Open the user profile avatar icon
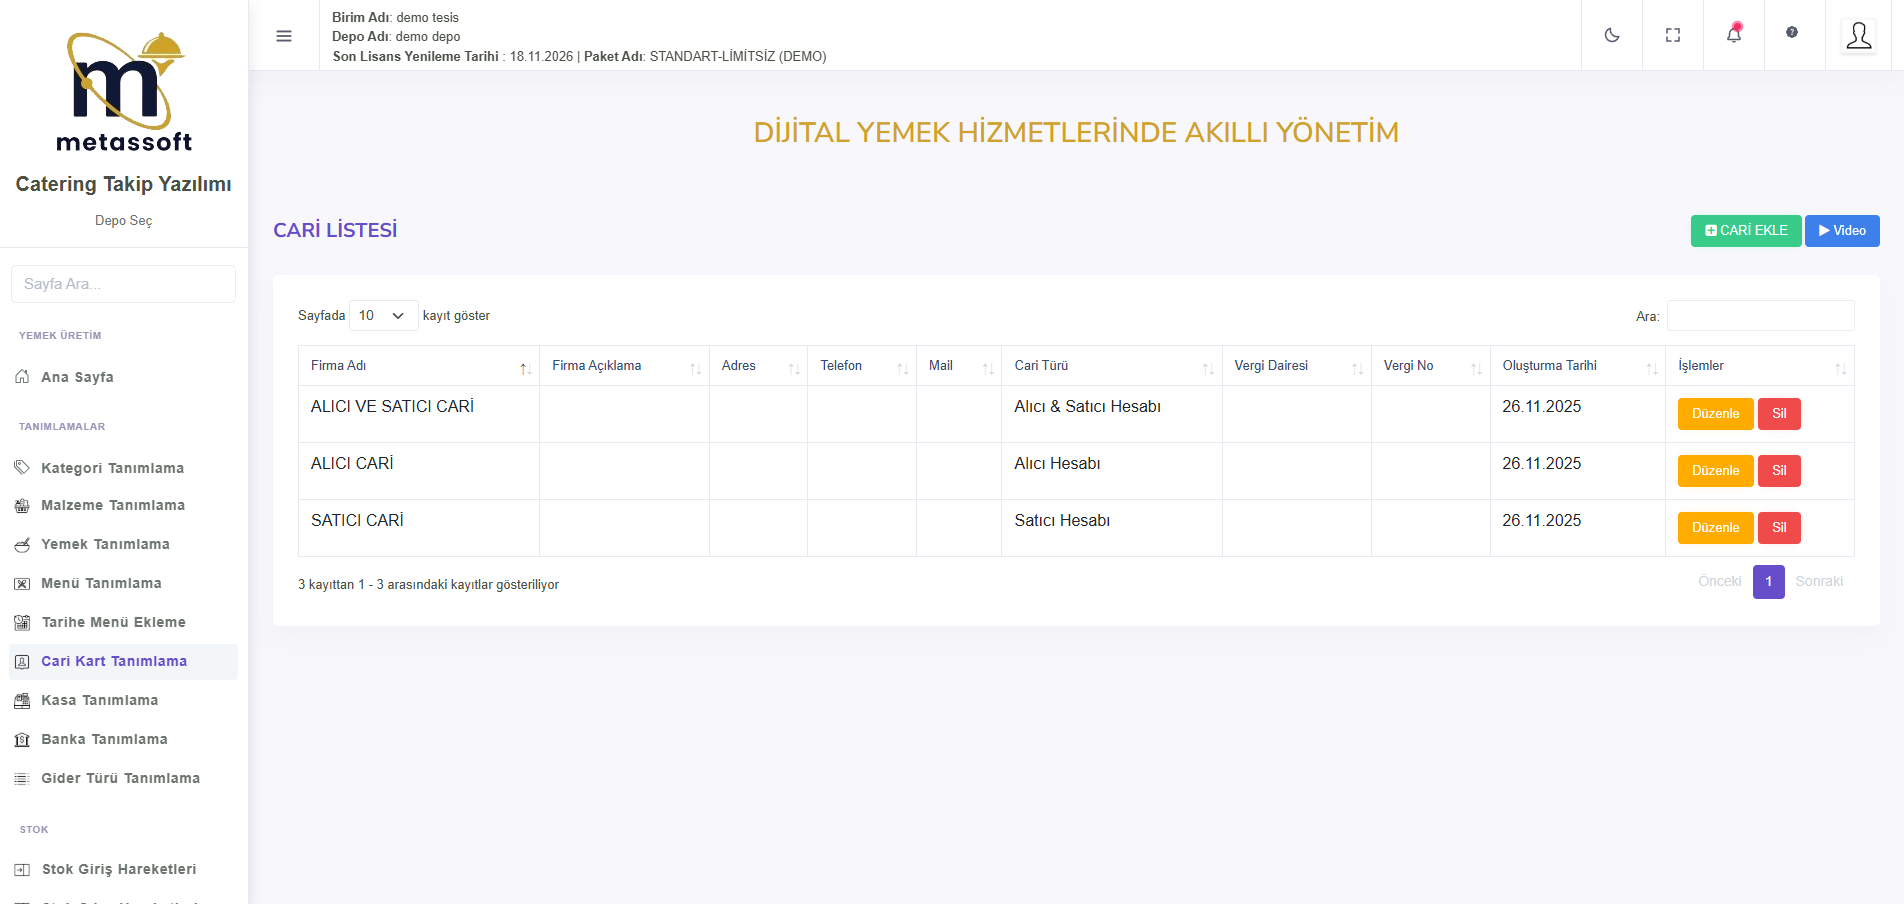Viewport: 1904px width, 904px height. tap(1858, 36)
